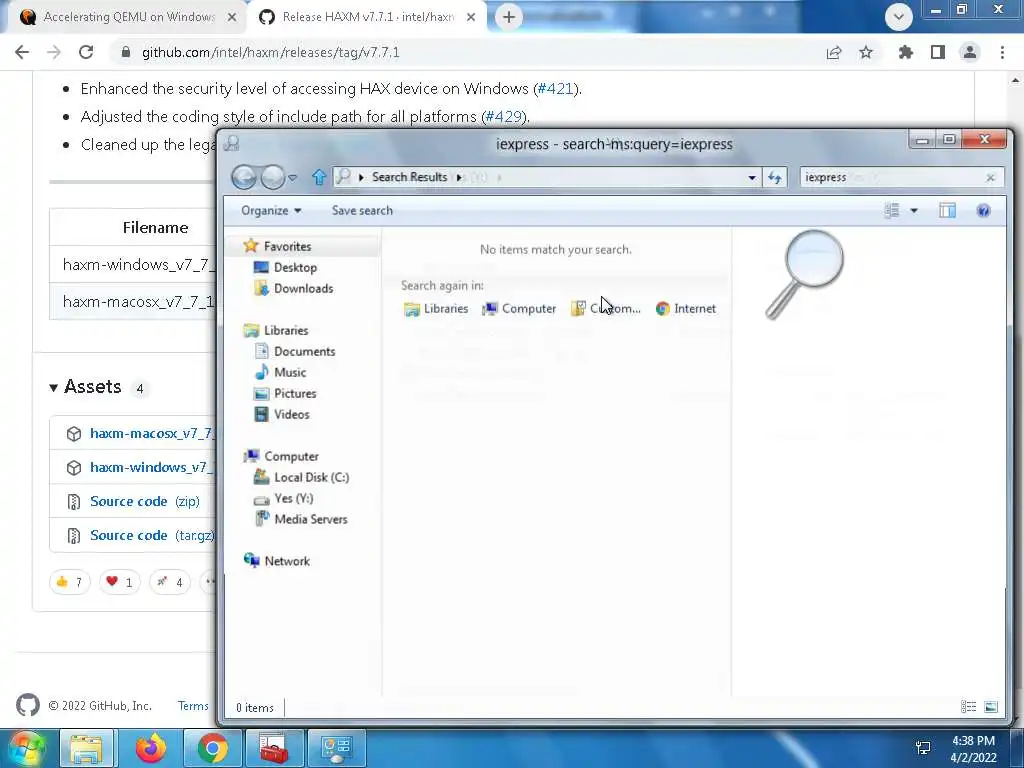
Task: Open Pictures library
Action: 285,393
